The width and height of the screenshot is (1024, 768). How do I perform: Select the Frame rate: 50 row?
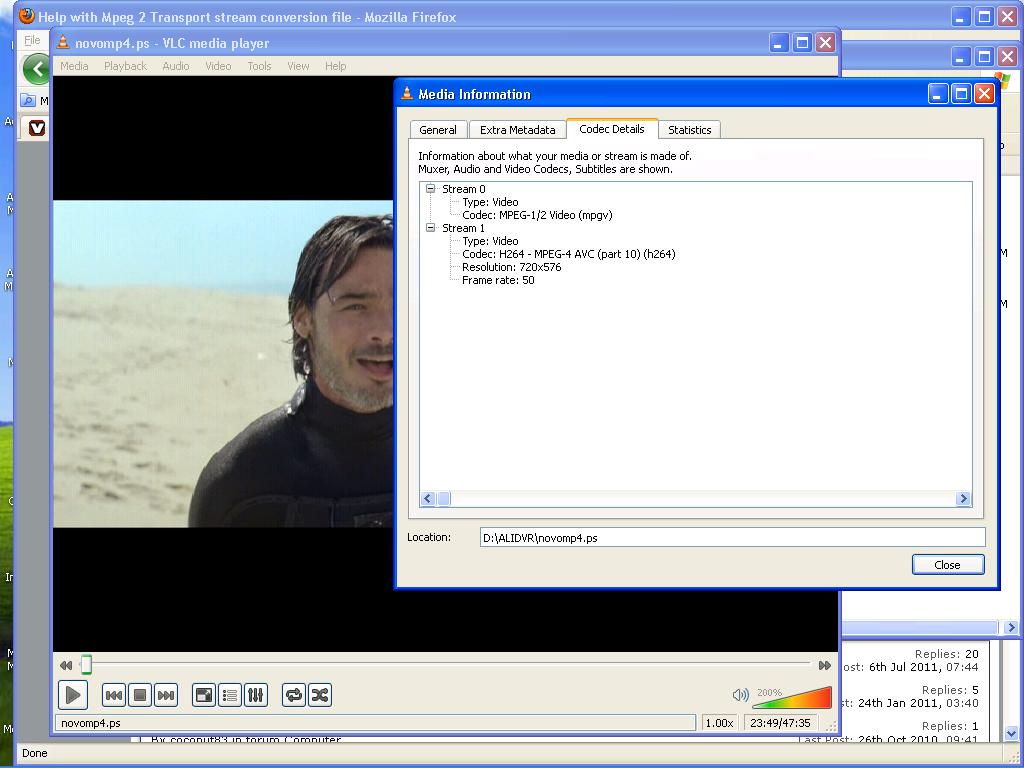click(498, 280)
